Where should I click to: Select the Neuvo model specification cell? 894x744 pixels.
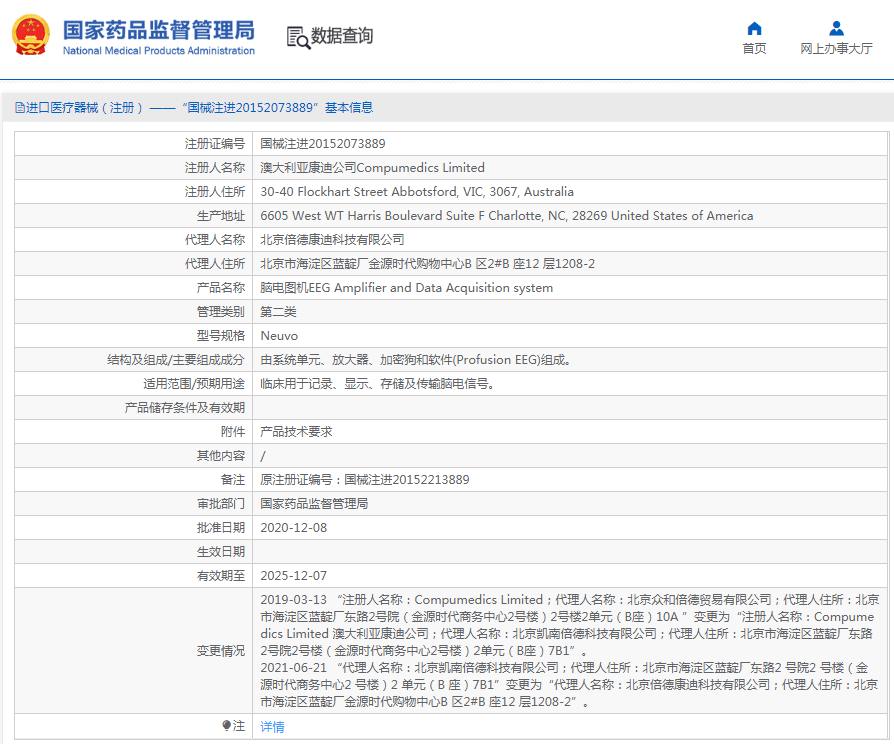[x=279, y=336]
